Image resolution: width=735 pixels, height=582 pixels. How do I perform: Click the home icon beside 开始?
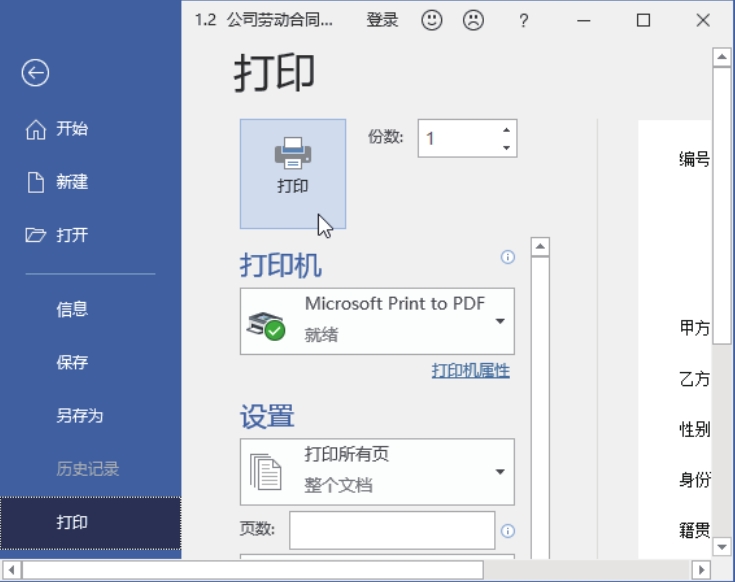coord(36,129)
